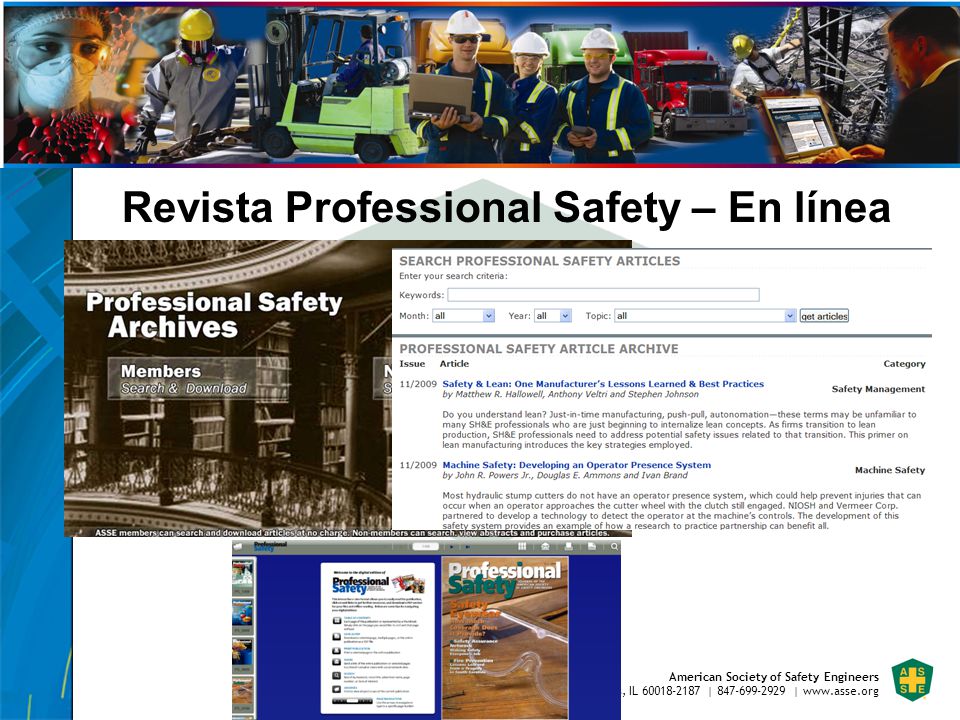The image size is (960, 720).
Task: Click the get articles button
Action: 824,316
